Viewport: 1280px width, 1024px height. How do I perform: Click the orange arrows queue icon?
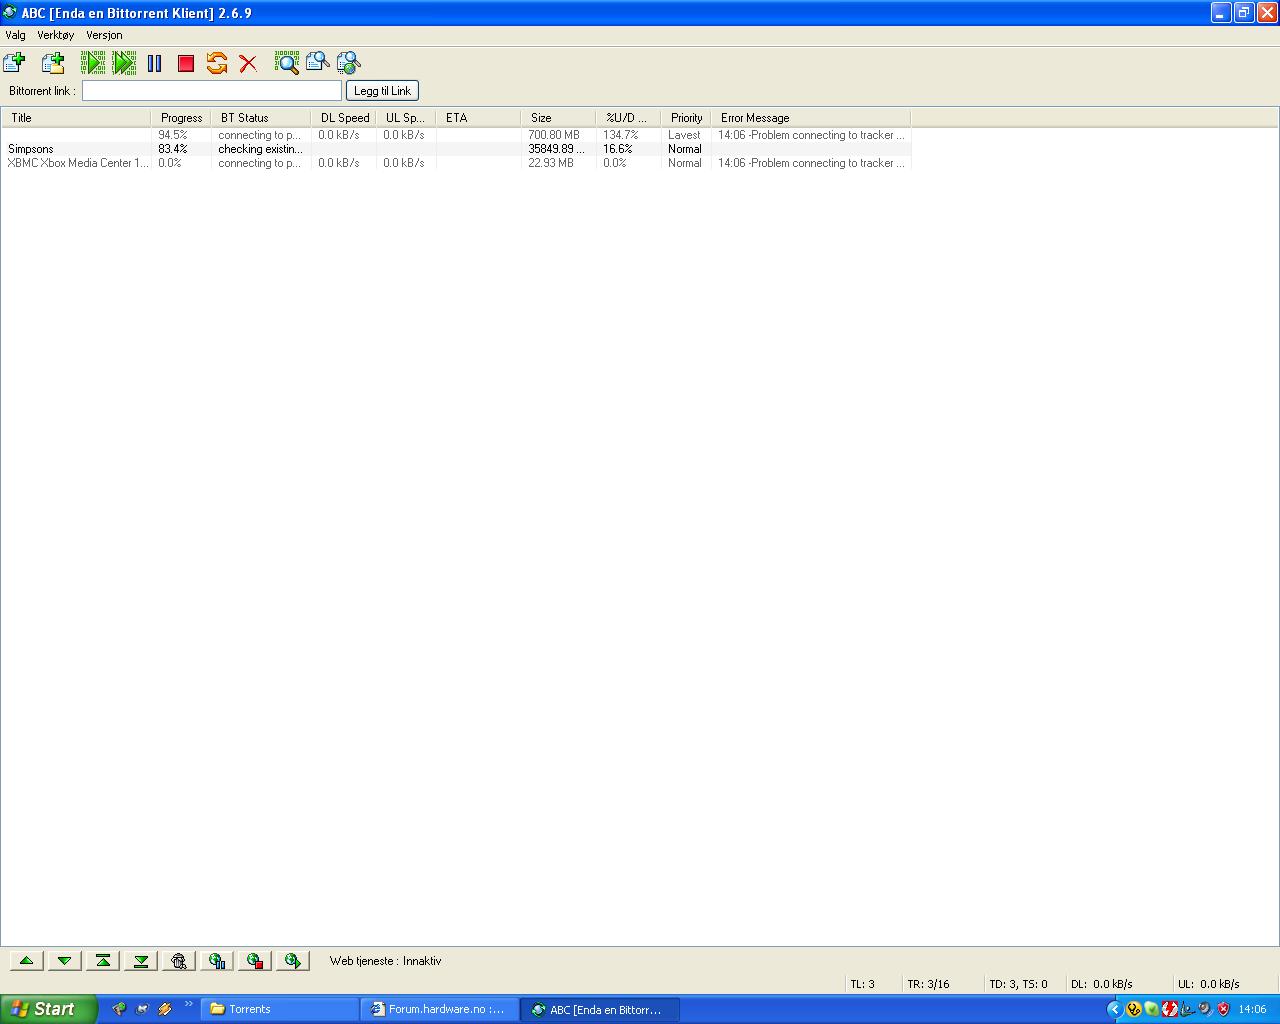tap(217, 63)
